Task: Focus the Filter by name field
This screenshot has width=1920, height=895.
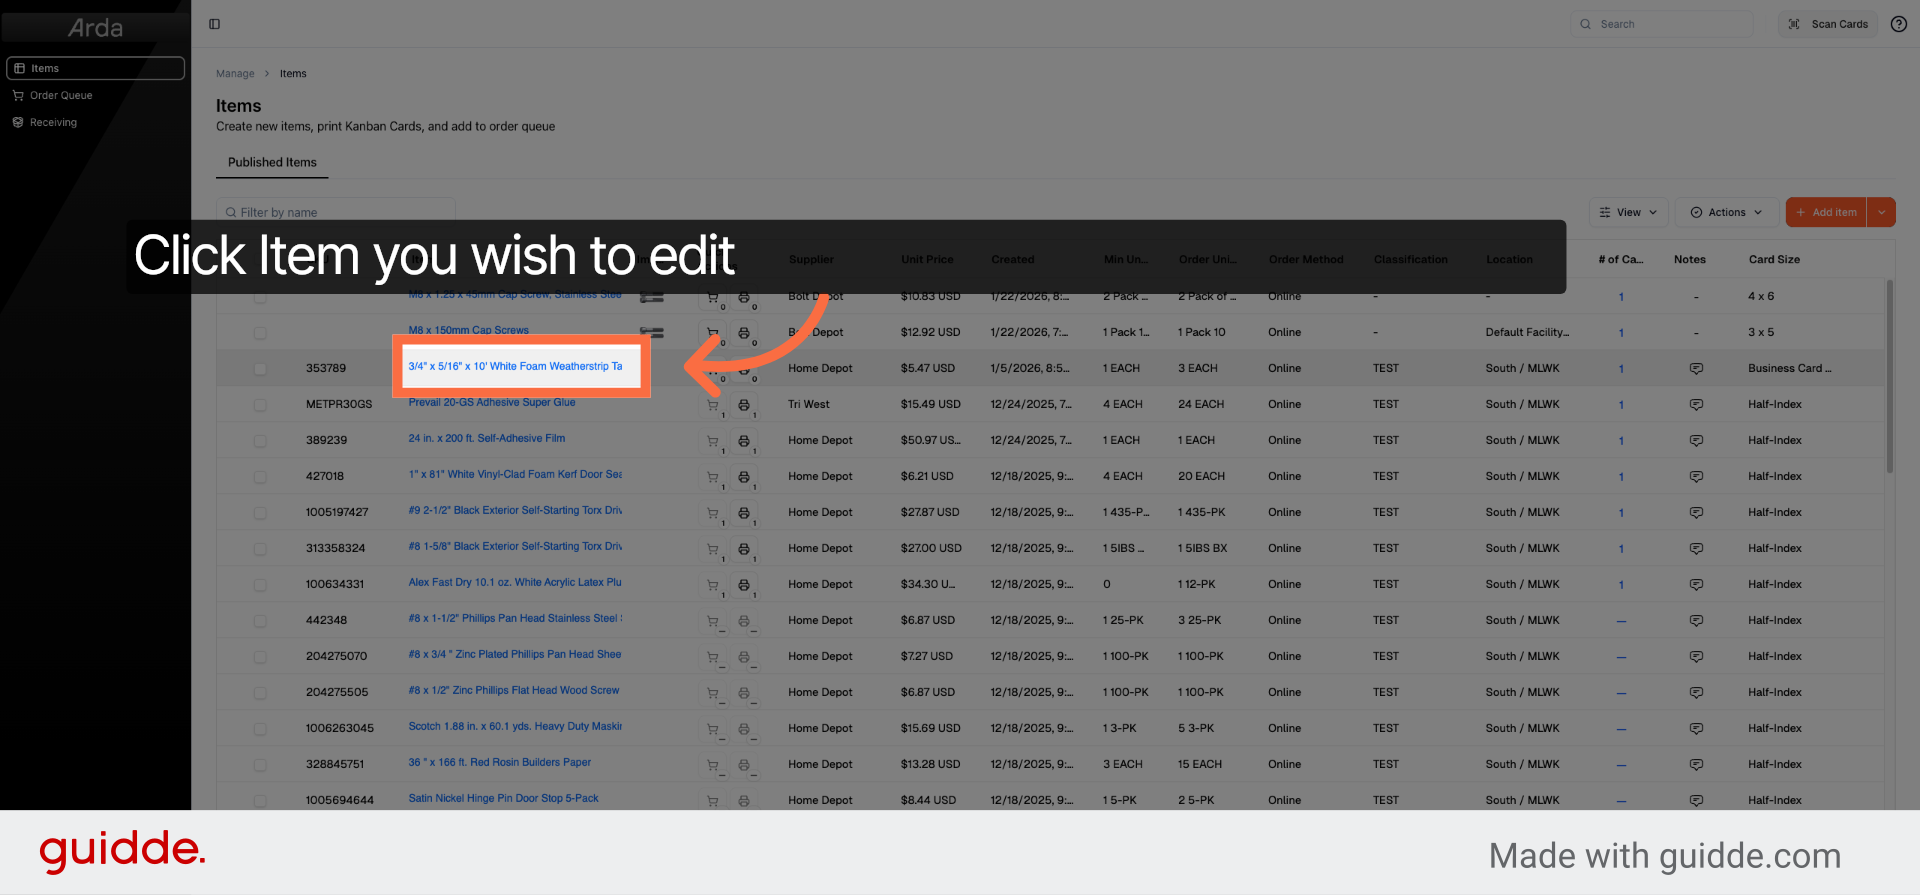Action: click(336, 212)
